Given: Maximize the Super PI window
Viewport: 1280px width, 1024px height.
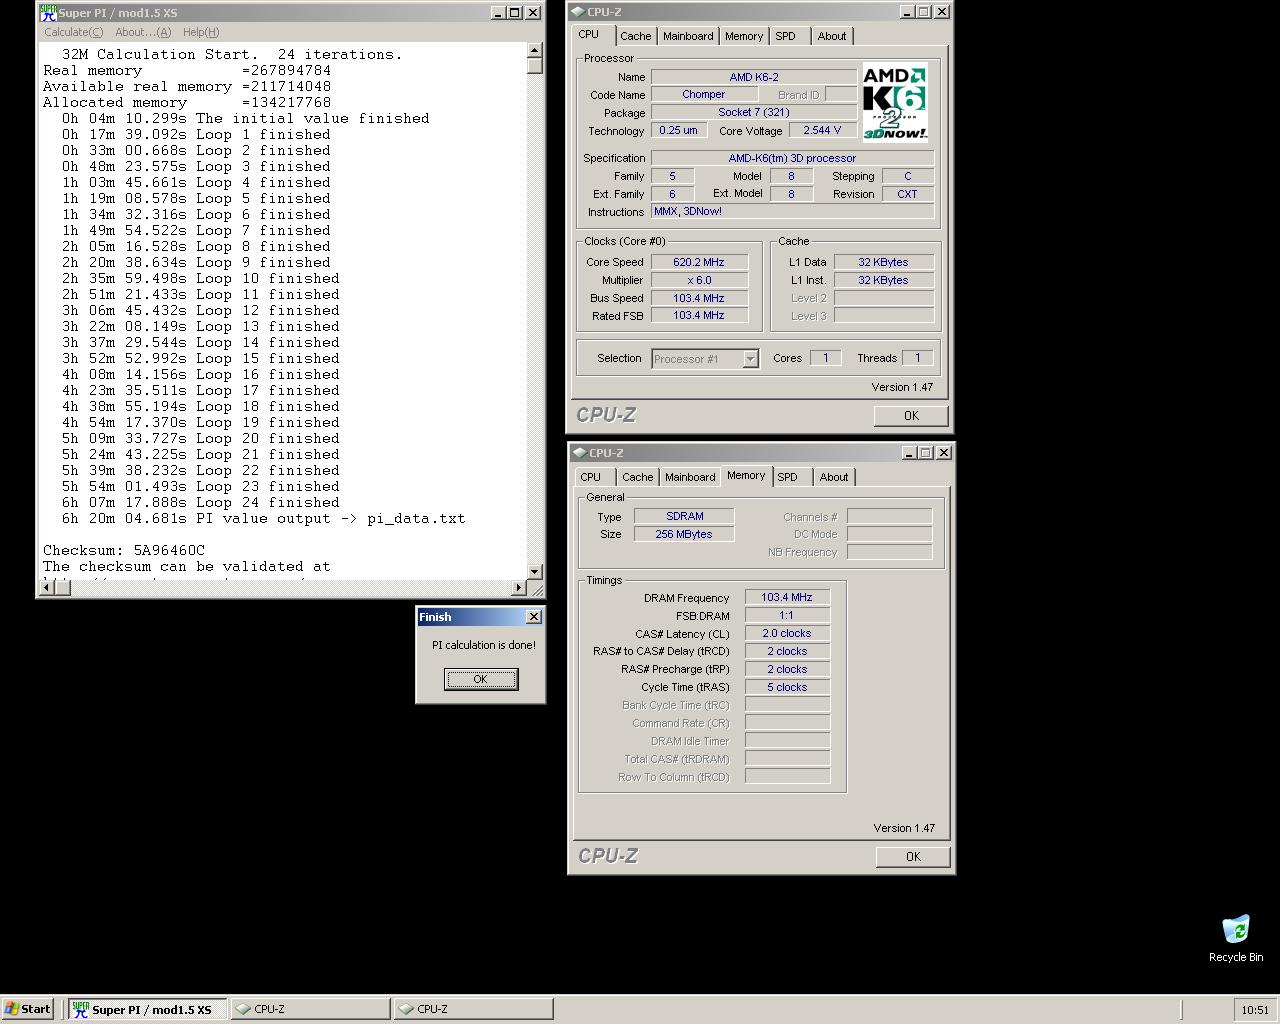Looking at the screenshot, I should click(x=514, y=13).
